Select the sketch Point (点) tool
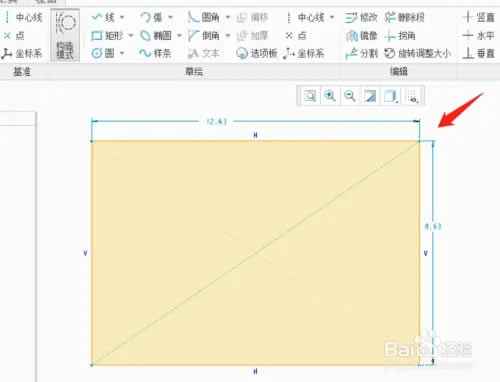The width and height of the screenshot is (500, 382). point(296,35)
